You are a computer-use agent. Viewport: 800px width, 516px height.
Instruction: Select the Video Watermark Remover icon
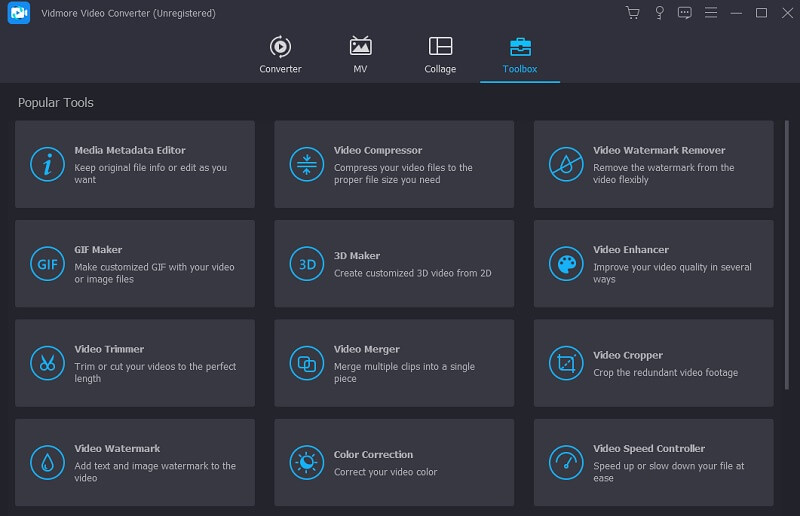(x=566, y=164)
